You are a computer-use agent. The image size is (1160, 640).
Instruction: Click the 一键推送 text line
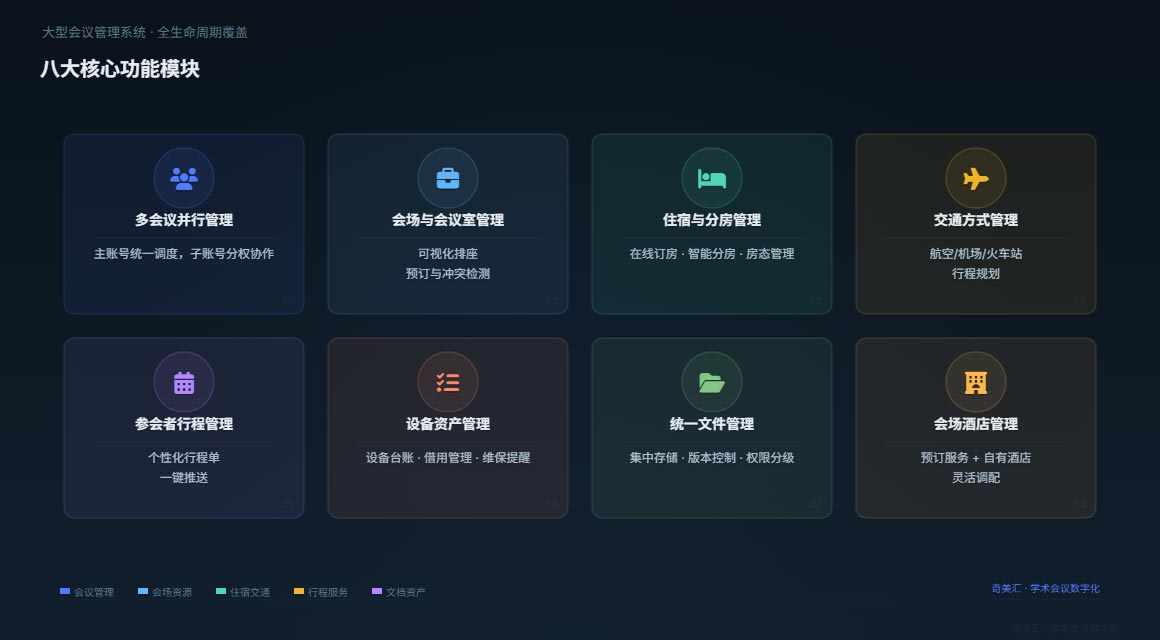pos(183,478)
